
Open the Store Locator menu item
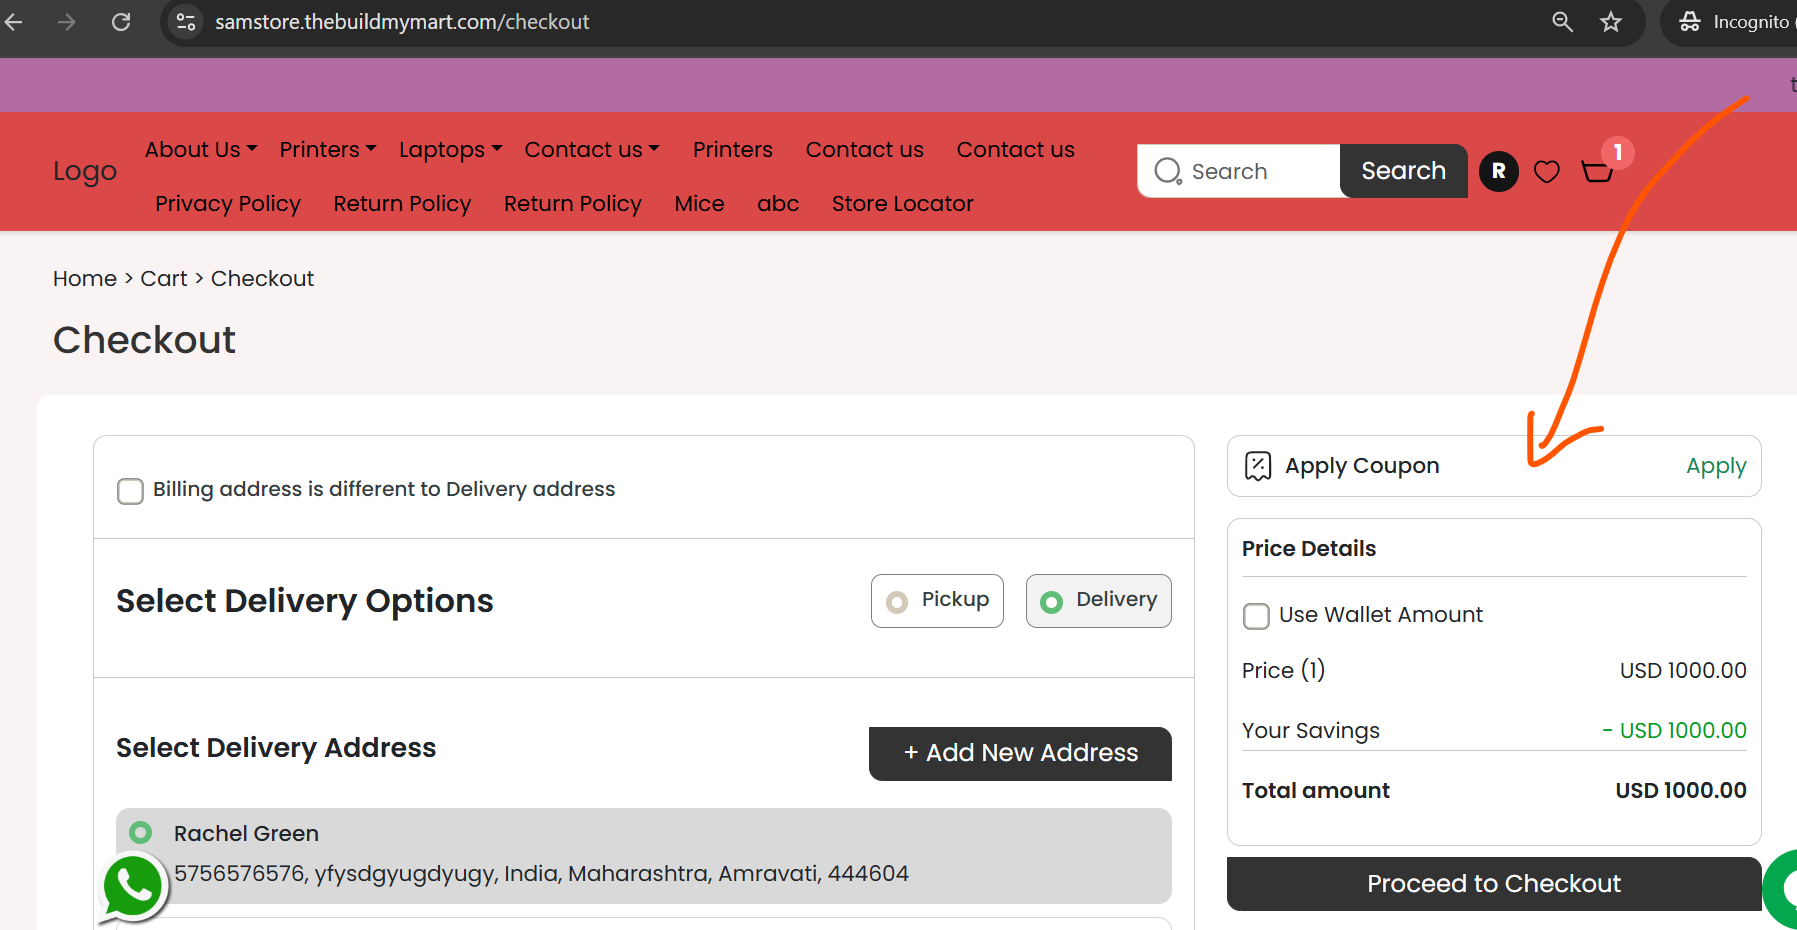coord(902,204)
